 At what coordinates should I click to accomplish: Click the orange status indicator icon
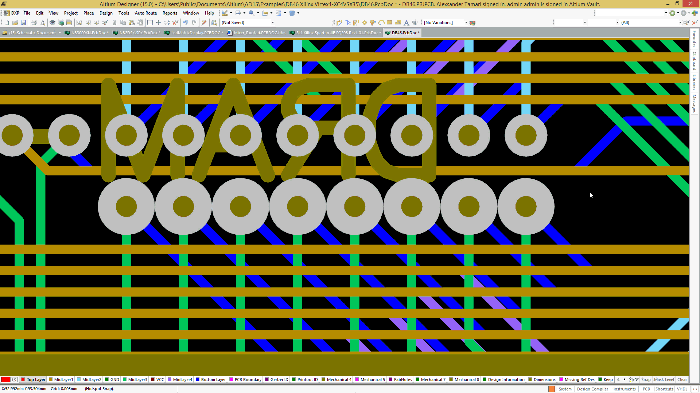551,389
